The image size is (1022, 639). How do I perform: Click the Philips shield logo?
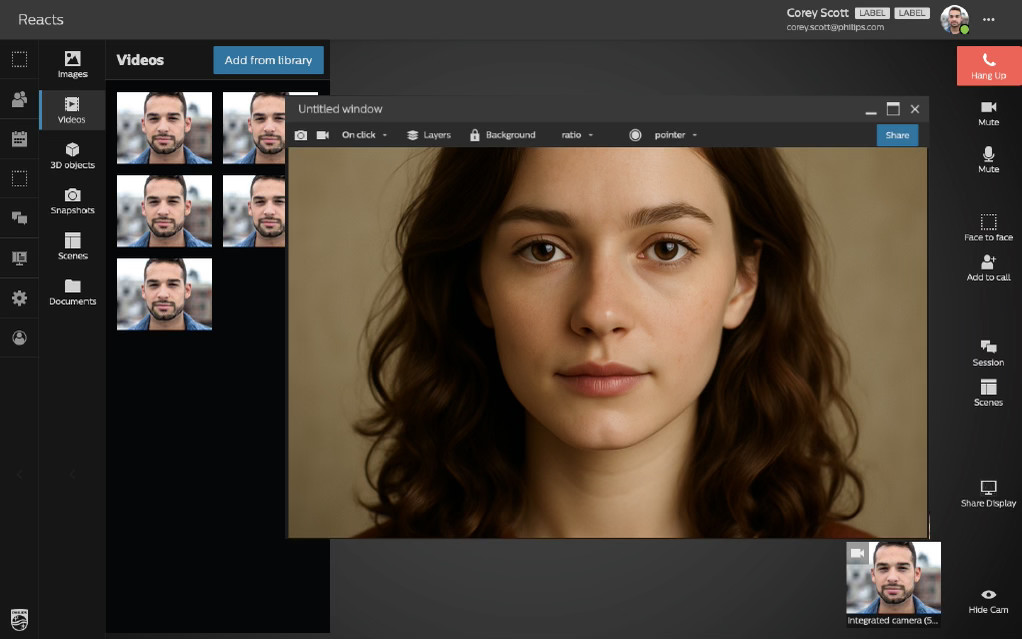pyautogui.click(x=20, y=620)
